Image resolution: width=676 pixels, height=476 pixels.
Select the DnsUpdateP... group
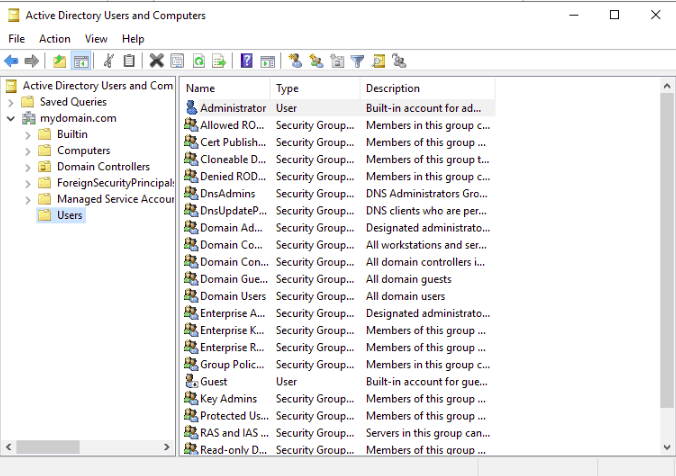[339, 210]
